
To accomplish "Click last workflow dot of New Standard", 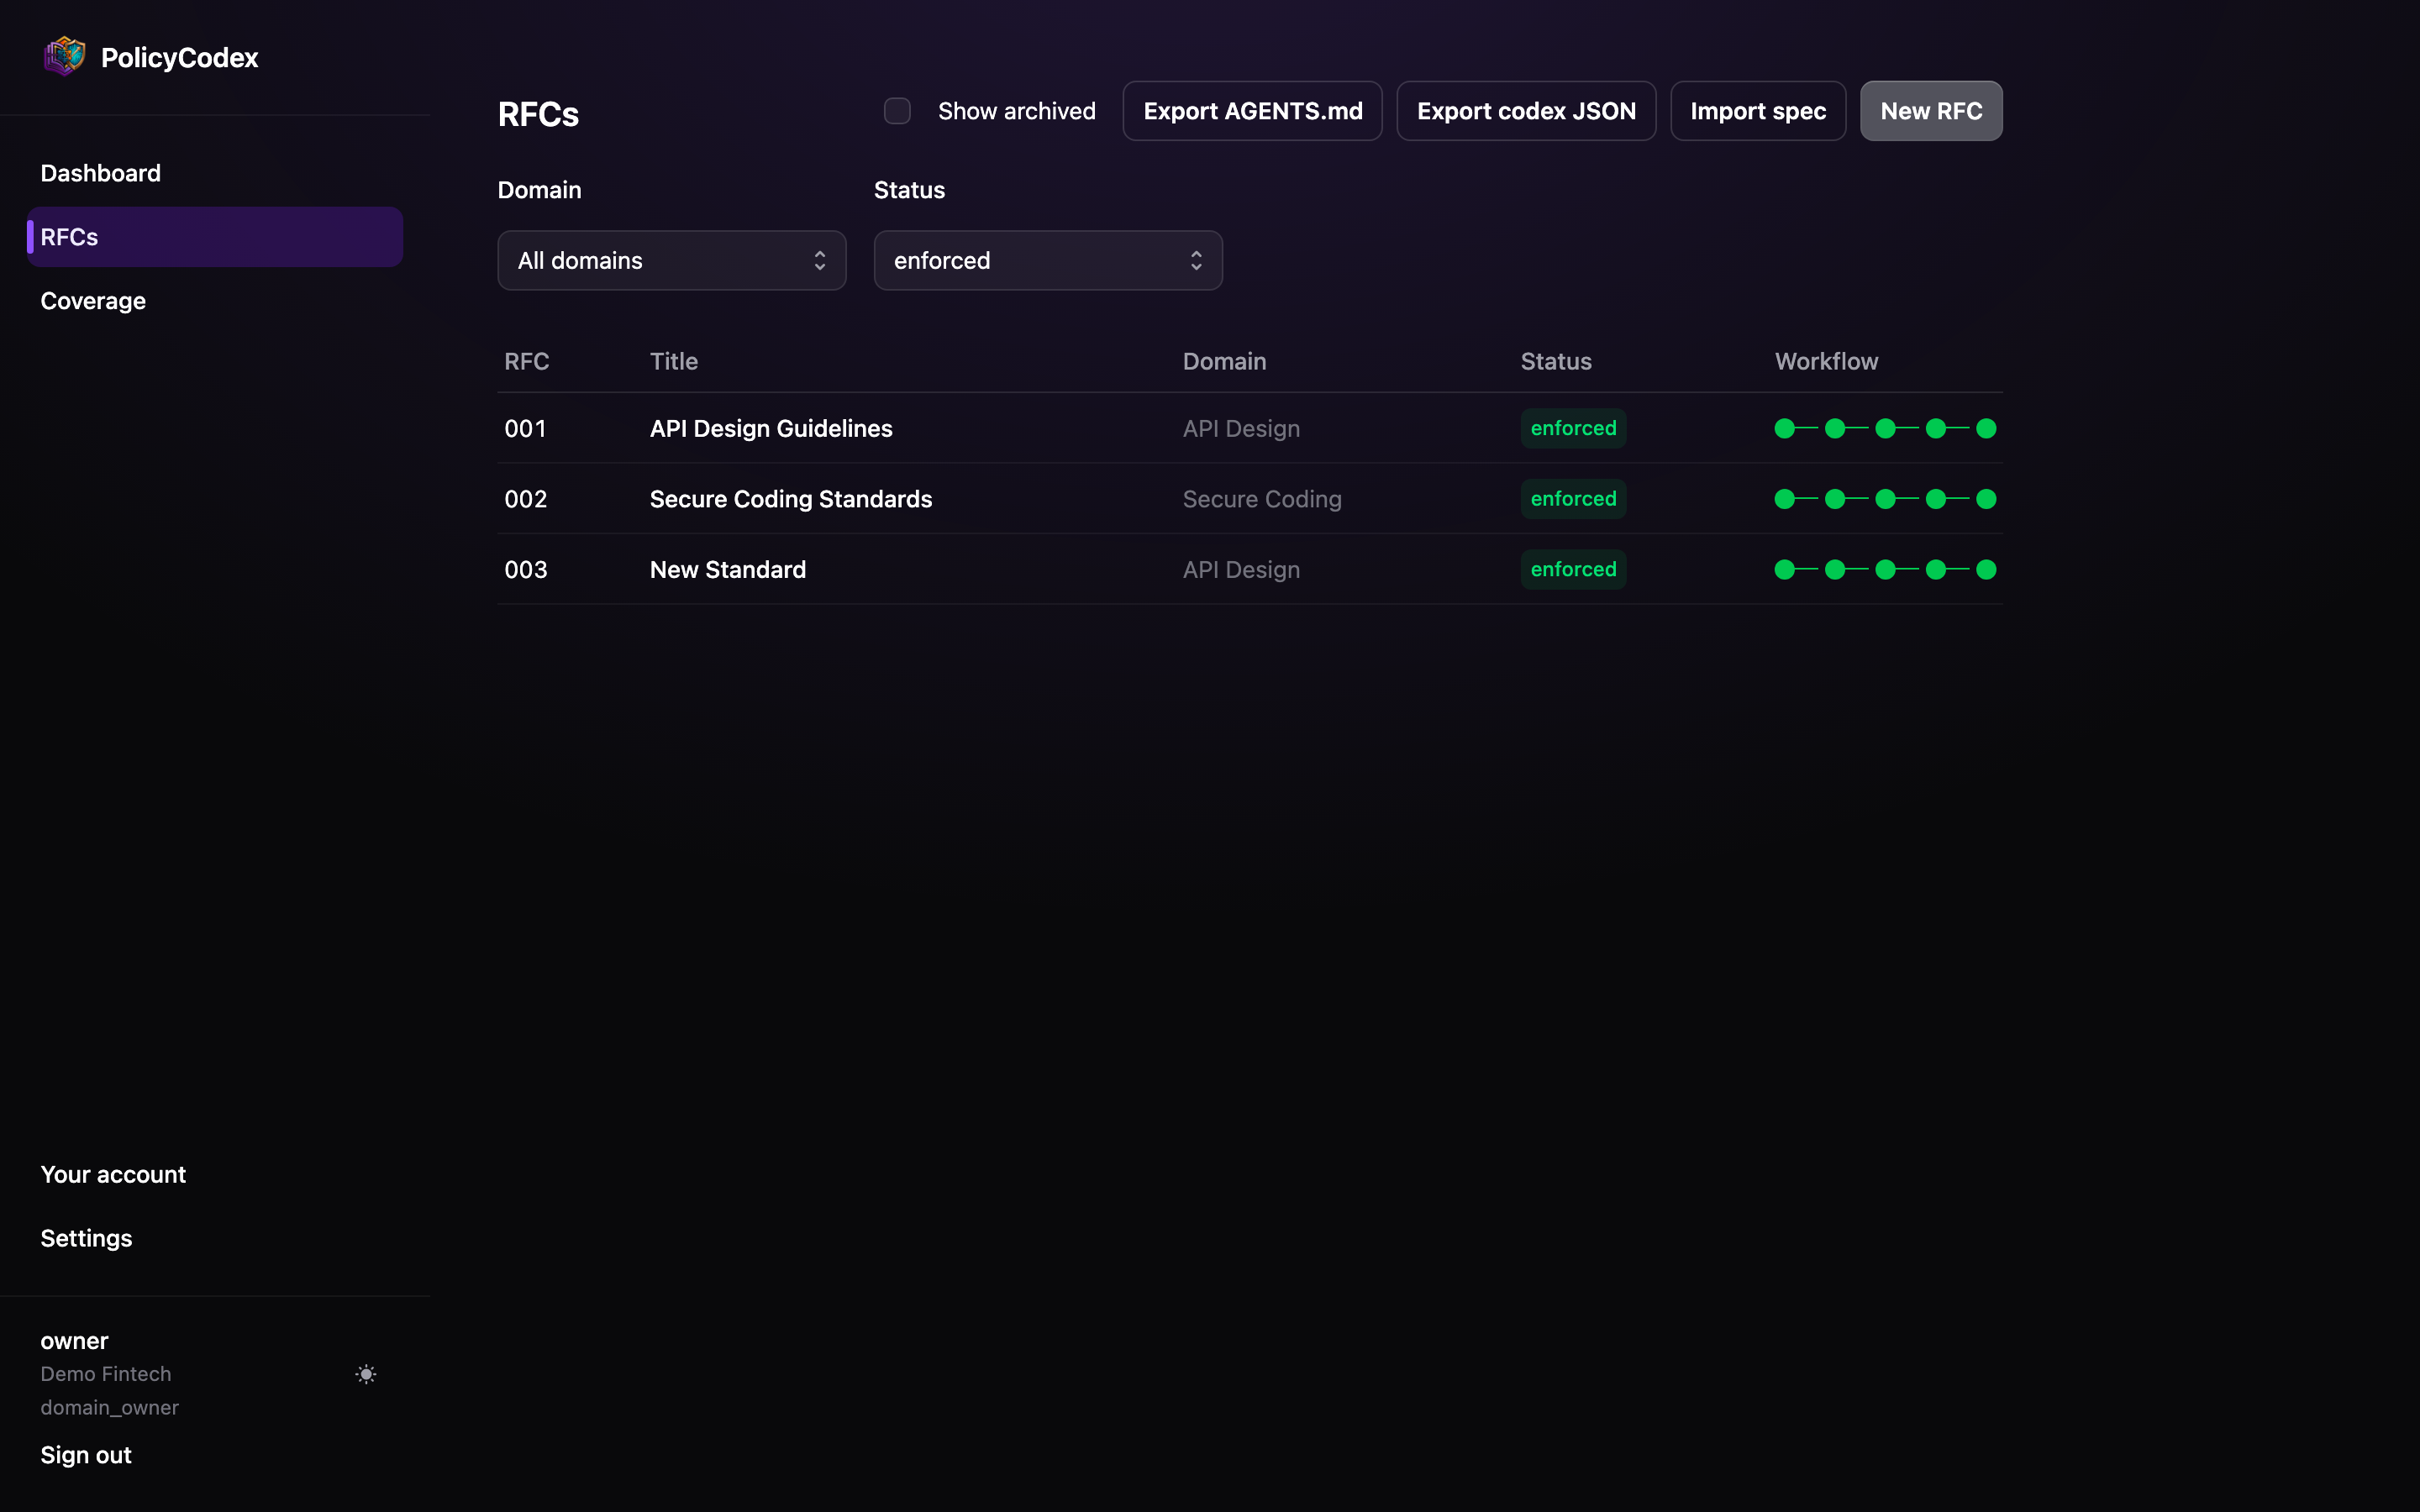I will click(1986, 569).
